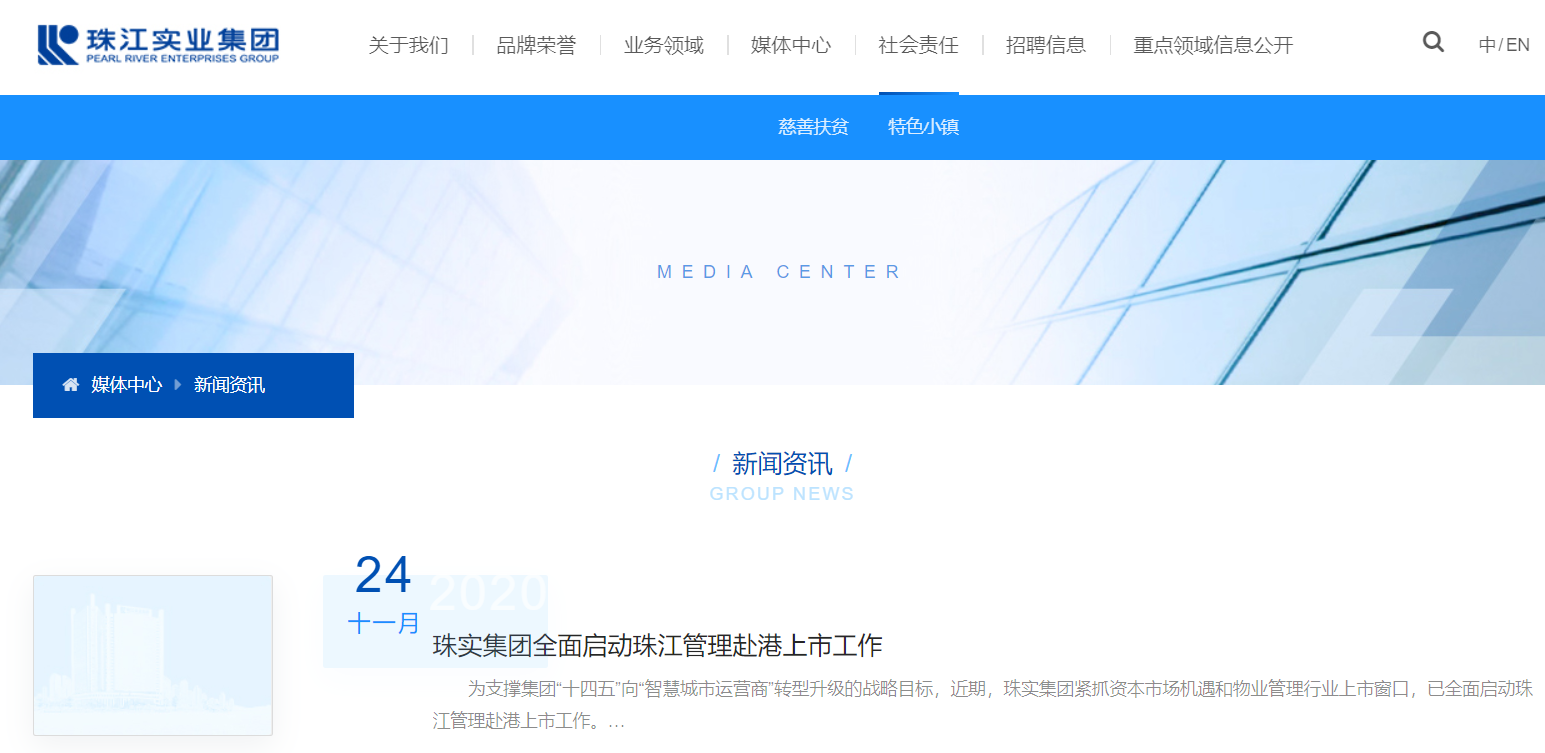Open the 社会责任 navigation menu

[917, 45]
